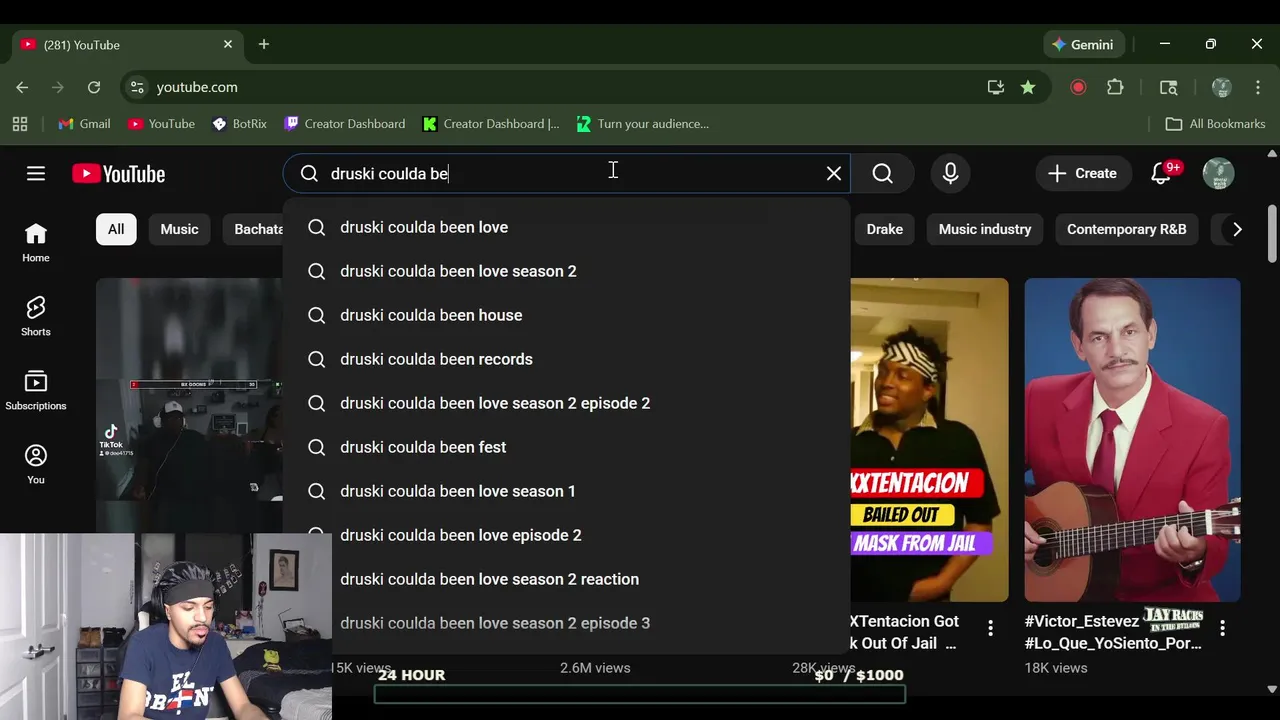Choose suggestion 'druski coulda been fest'
The height and width of the screenshot is (720, 1280).
tap(567, 447)
